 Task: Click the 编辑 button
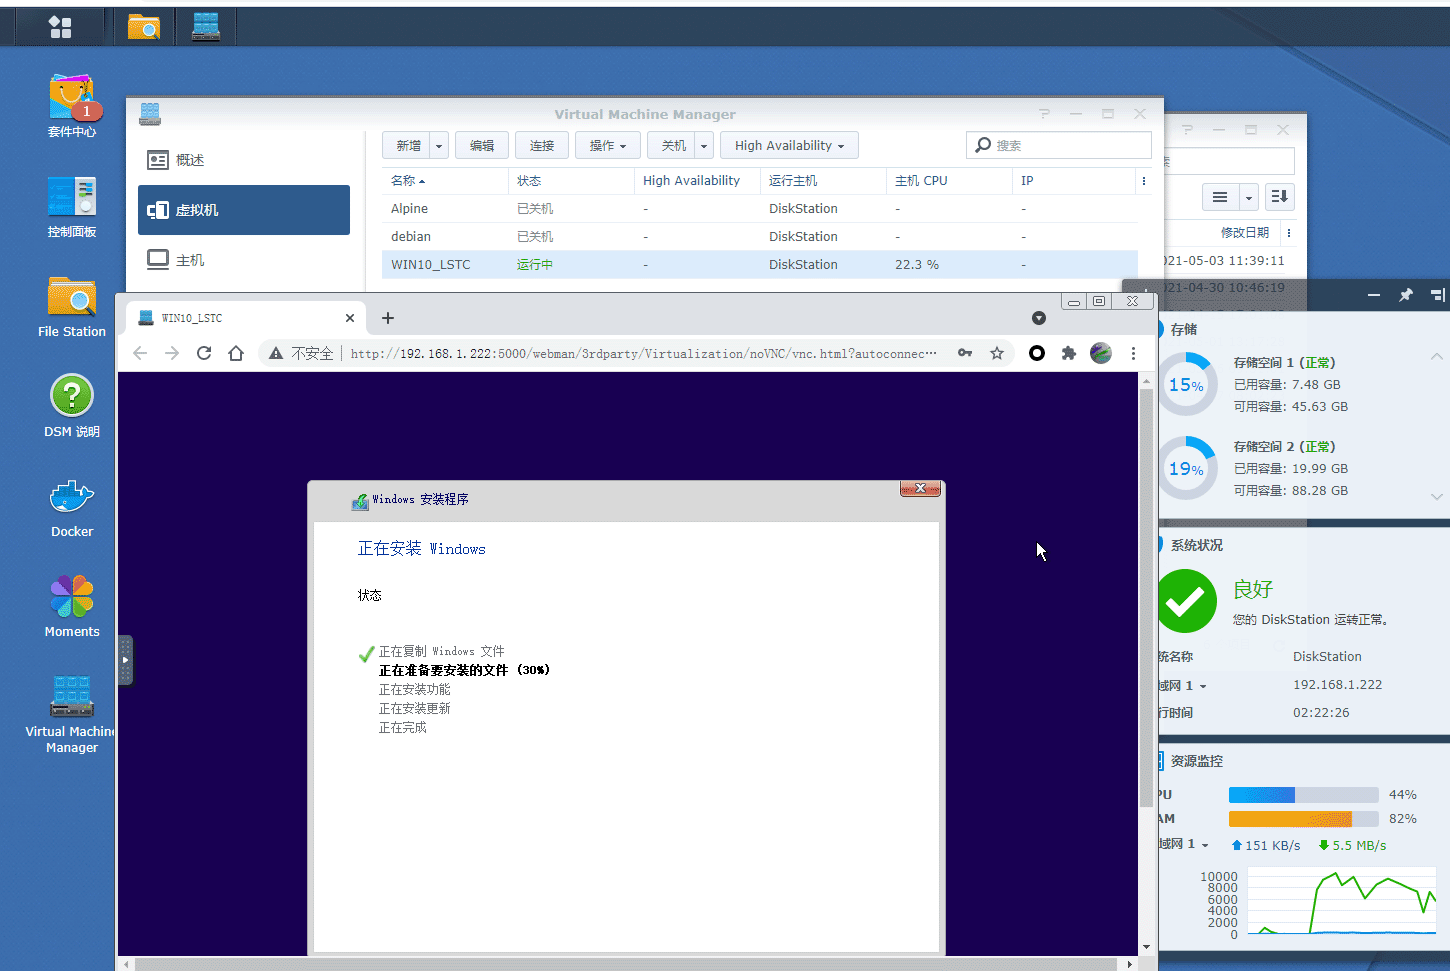pyautogui.click(x=482, y=146)
